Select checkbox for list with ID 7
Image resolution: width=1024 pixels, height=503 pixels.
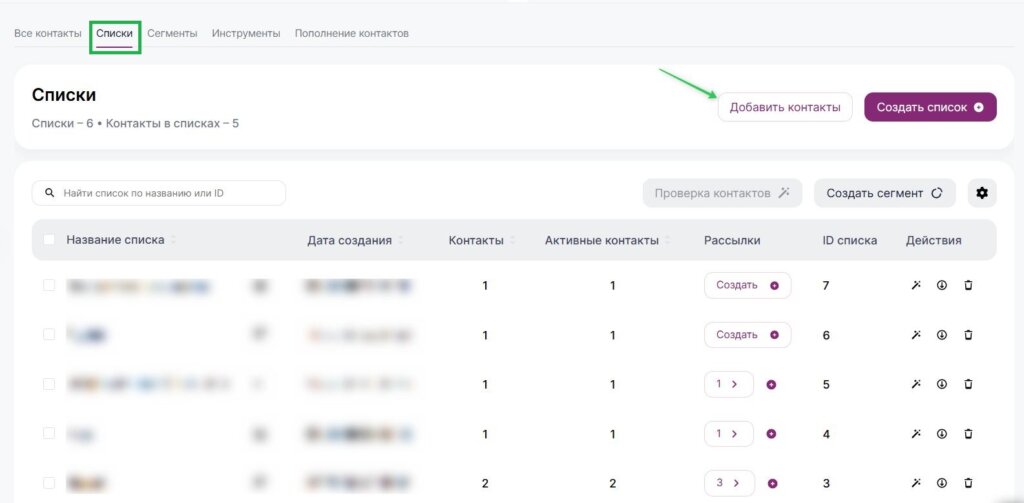pyautogui.click(x=49, y=285)
